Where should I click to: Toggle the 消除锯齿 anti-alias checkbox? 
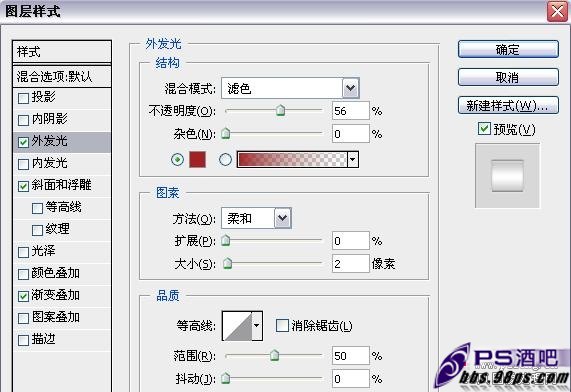pos(282,325)
